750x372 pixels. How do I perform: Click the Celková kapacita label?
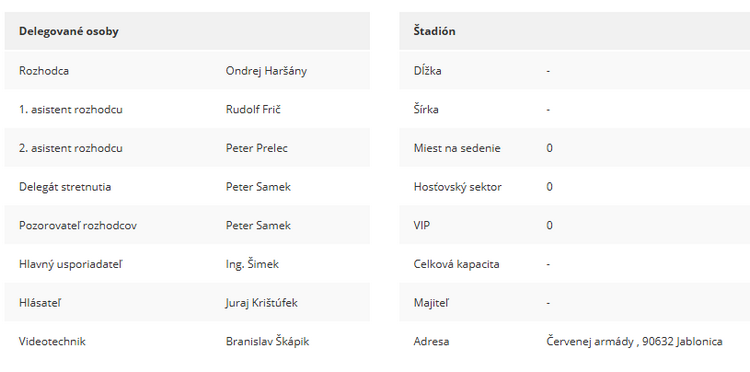click(x=456, y=264)
